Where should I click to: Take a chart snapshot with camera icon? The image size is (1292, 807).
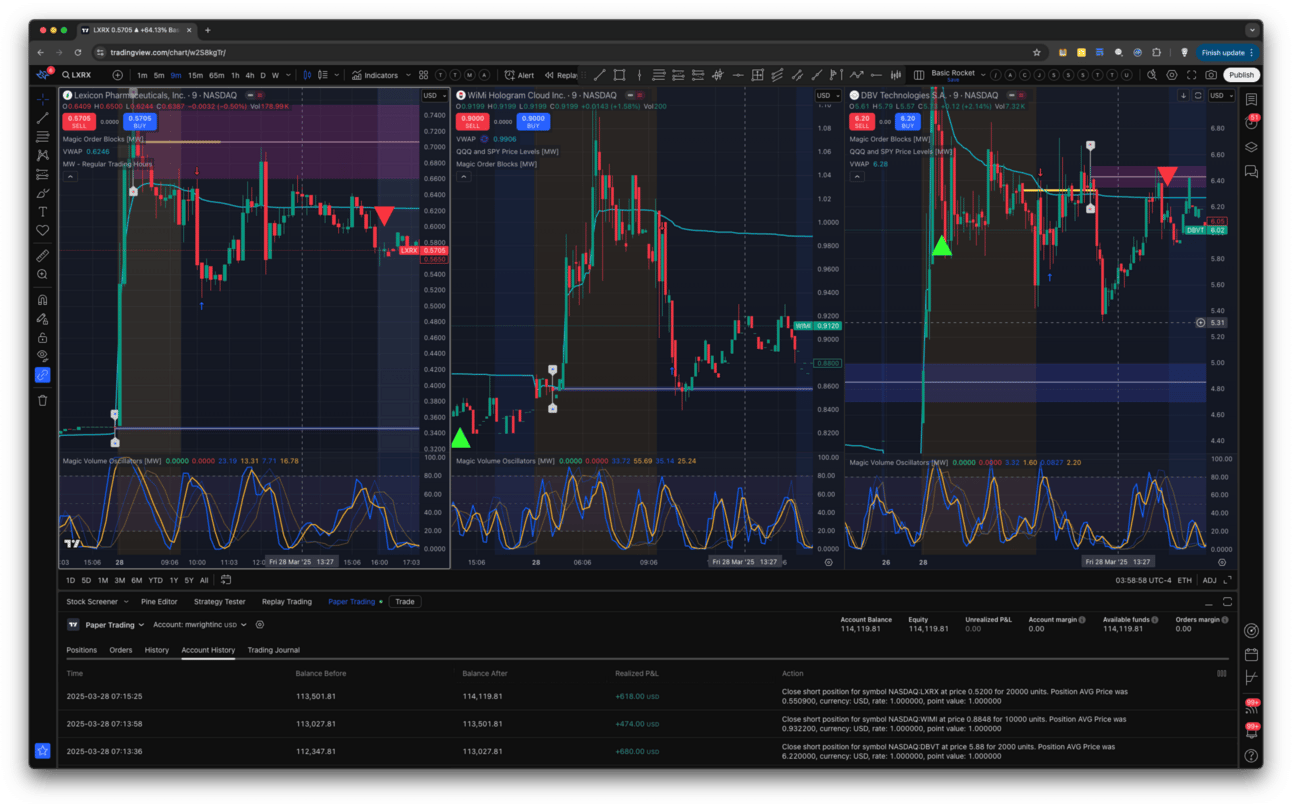click(x=1211, y=75)
